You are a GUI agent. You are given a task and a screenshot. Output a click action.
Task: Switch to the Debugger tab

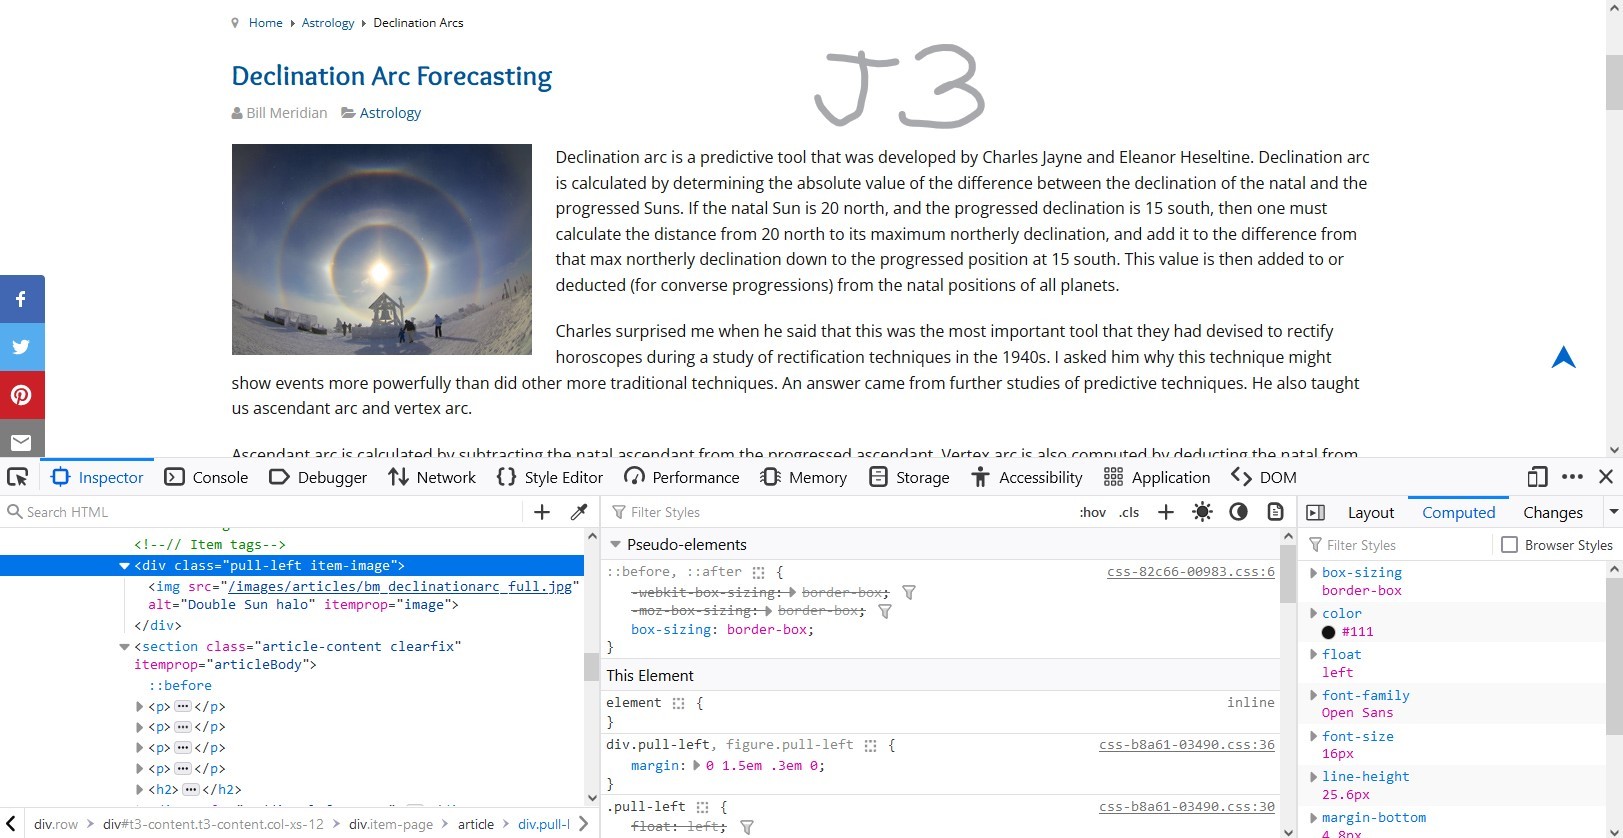[x=318, y=477]
